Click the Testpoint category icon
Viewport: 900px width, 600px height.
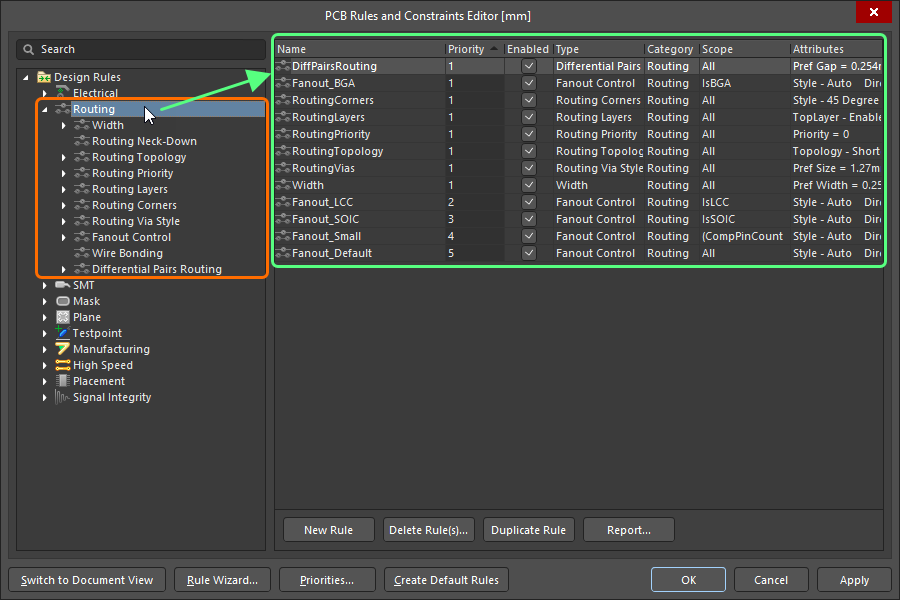click(63, 332)
